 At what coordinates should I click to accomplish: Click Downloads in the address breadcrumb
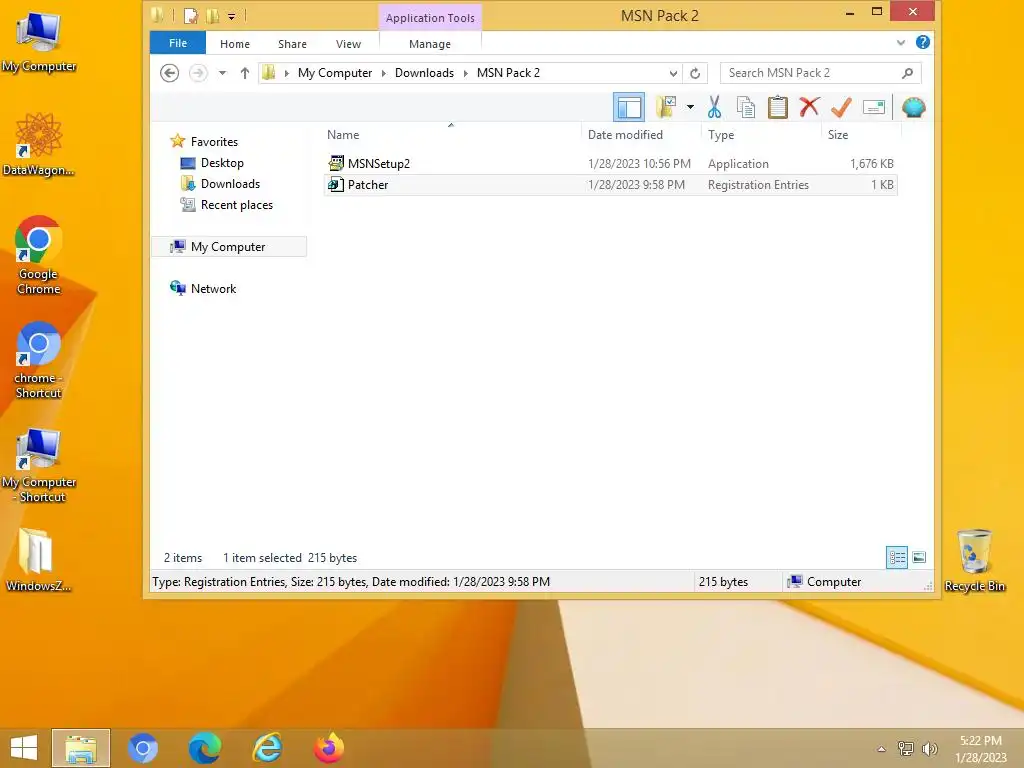coord(424,72)
